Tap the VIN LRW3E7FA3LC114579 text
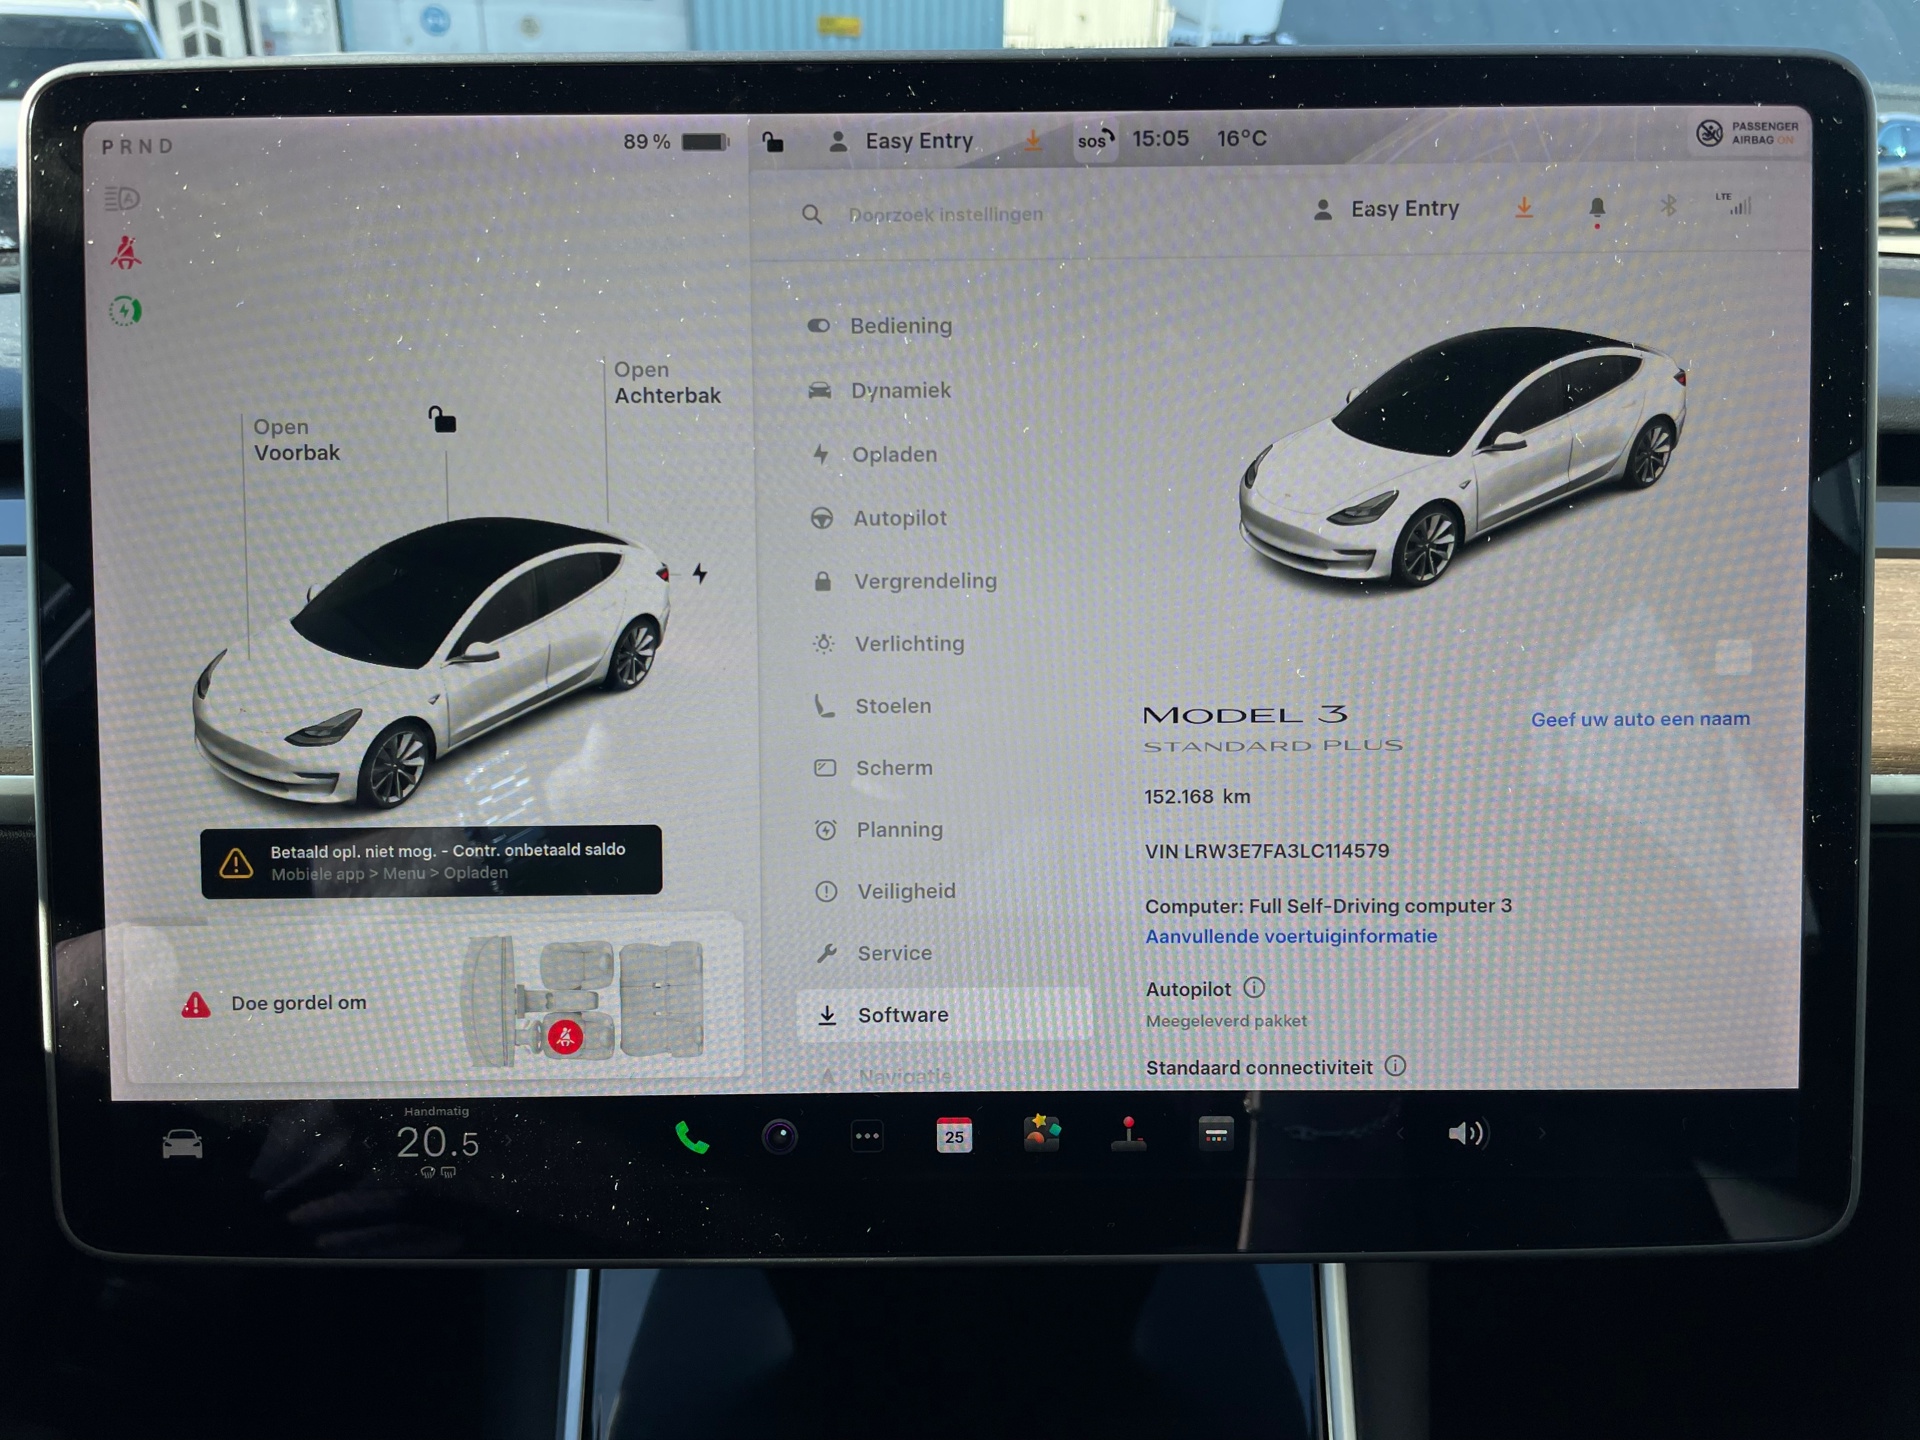The width and height of the screenshot is (1920, 1440). pos(1267,851)
